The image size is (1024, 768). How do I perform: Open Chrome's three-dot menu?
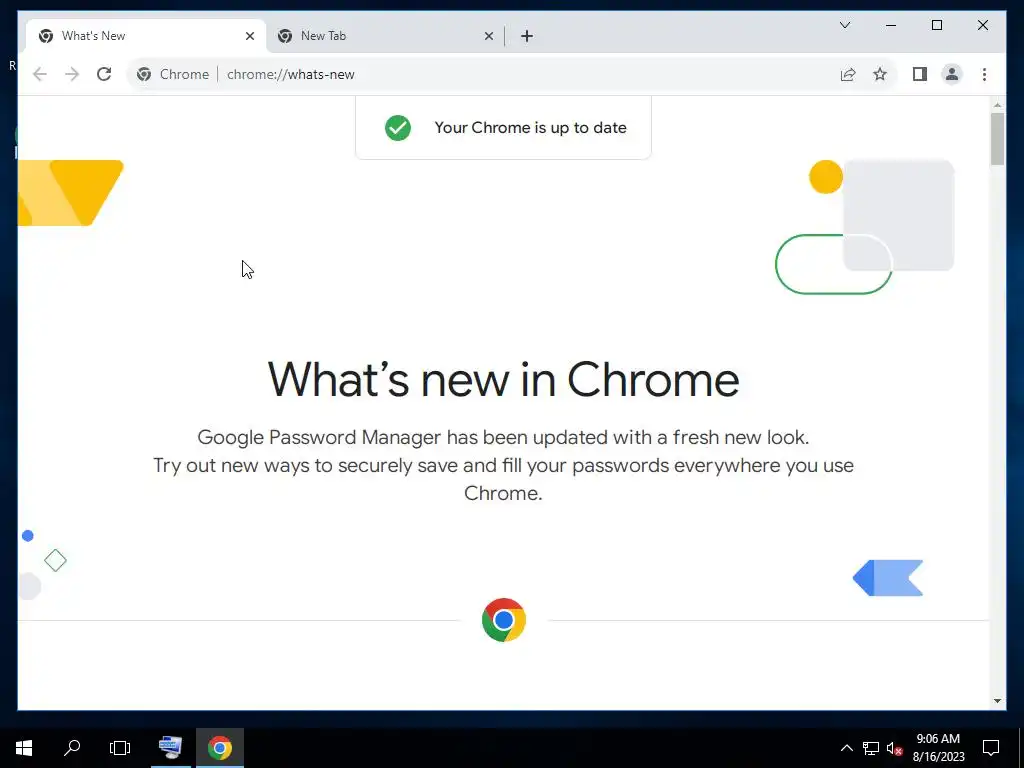[x=984, y=74]
